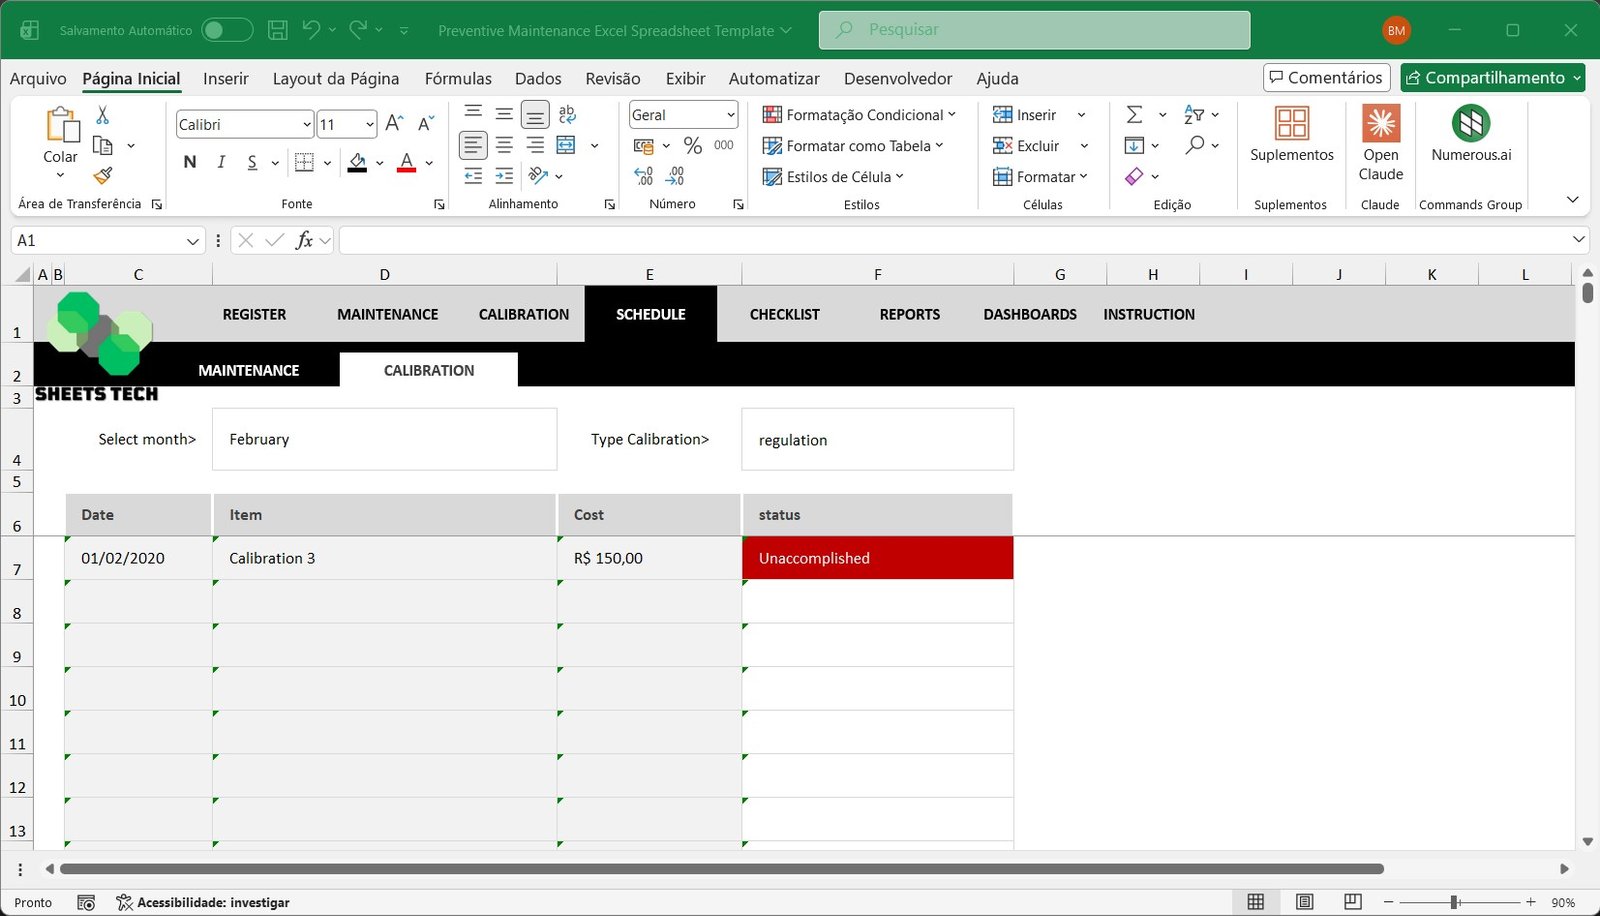
Task: Open the Fórmulas ribbon menu
Action: click(x=458, y=78)
